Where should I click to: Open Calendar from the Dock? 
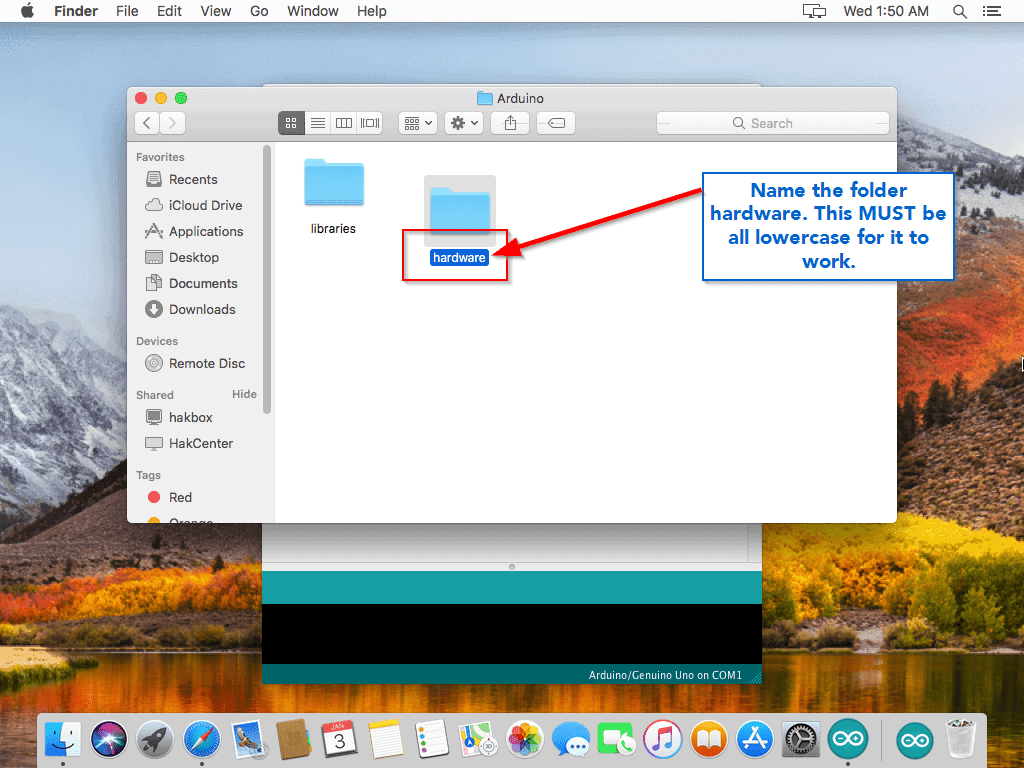339,739
